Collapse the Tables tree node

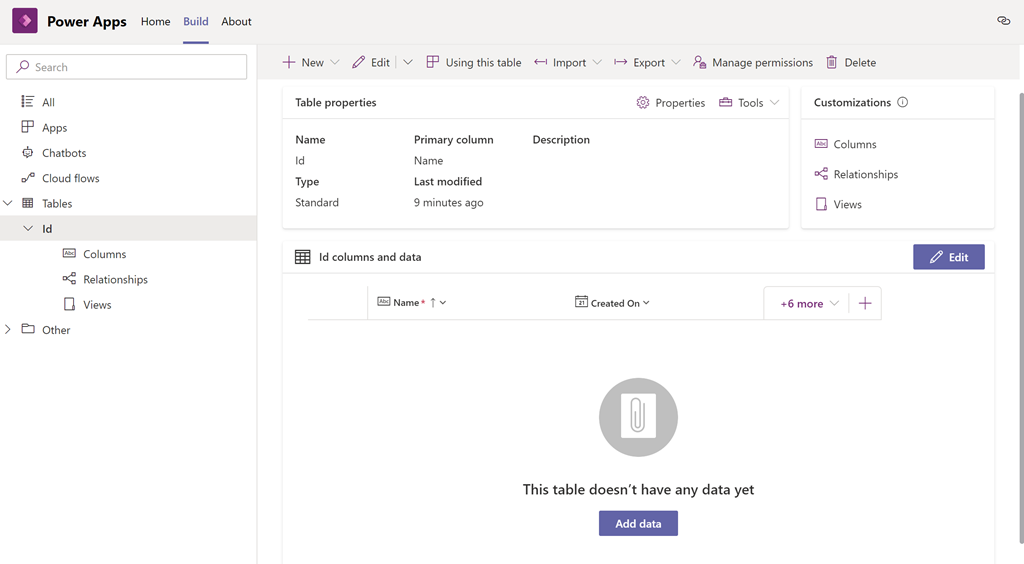[8, 203]
